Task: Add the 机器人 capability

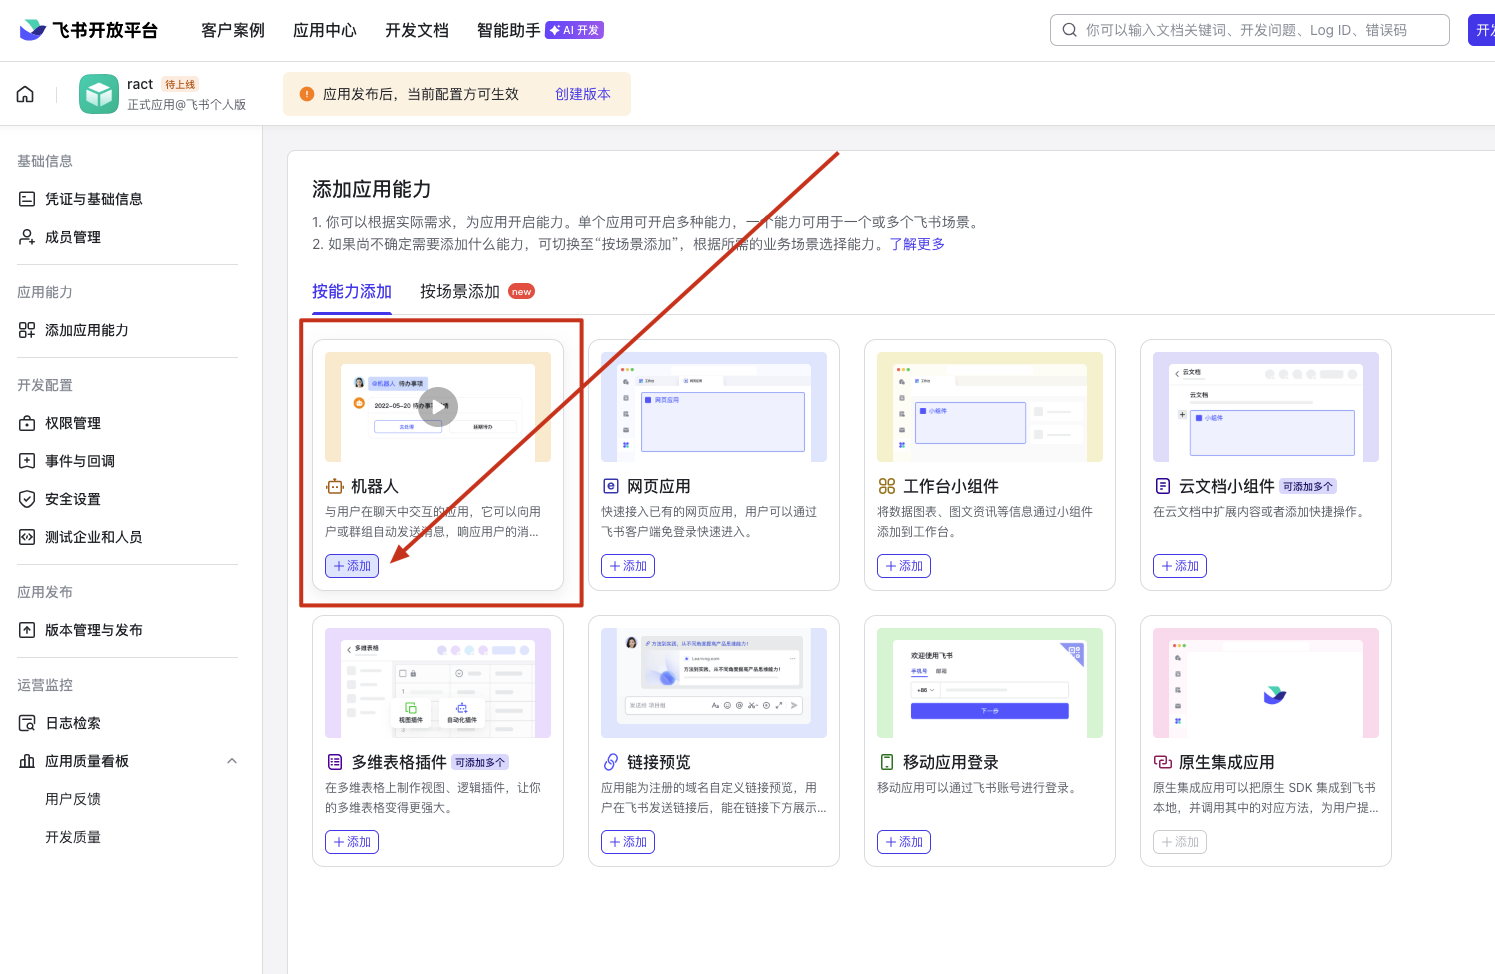Action: 352,566
